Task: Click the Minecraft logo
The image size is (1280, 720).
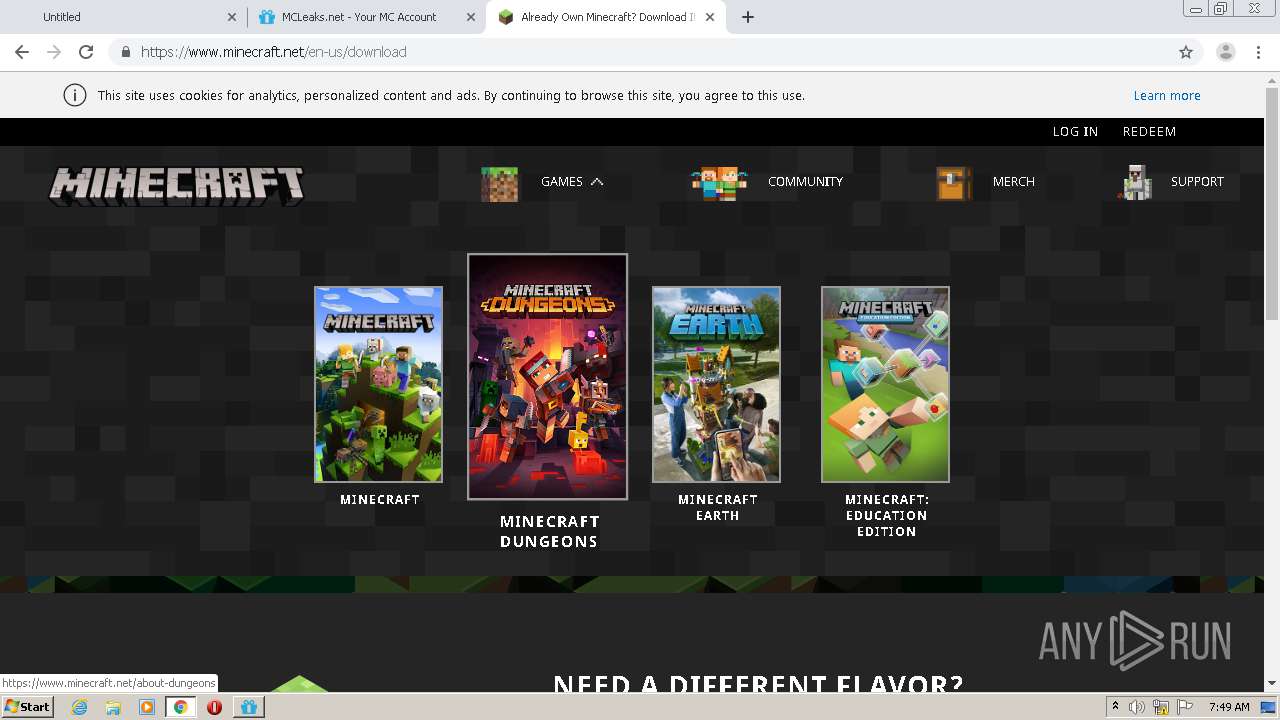Action: click(177, 186)
